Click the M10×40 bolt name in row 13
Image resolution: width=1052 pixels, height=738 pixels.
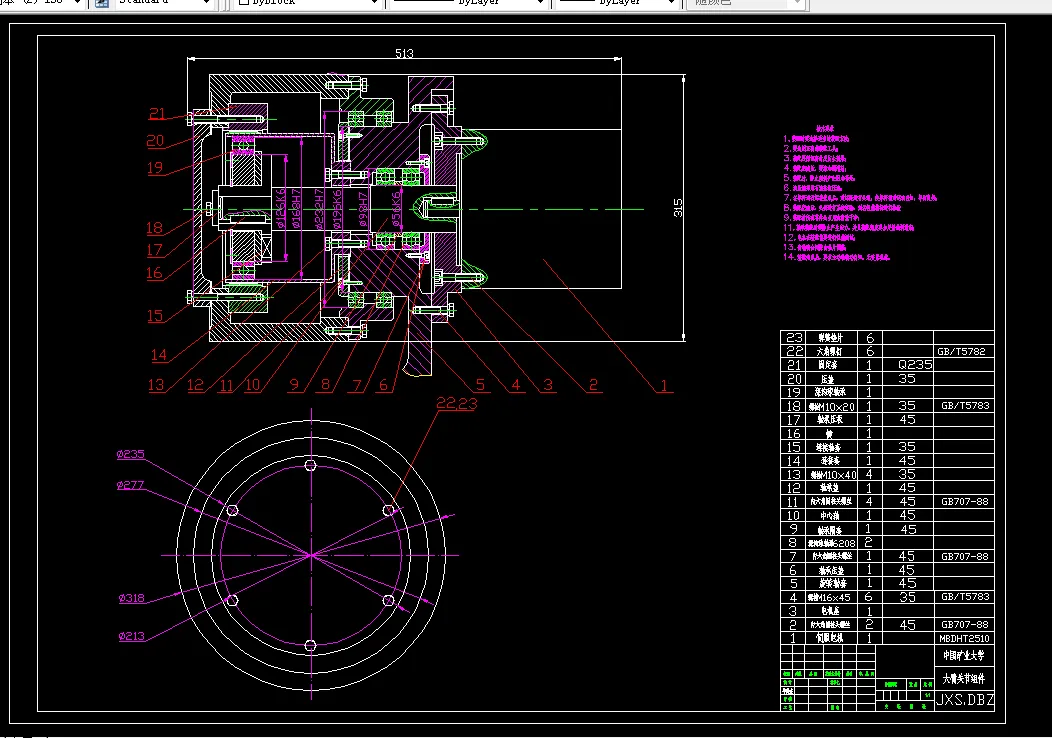833,474
